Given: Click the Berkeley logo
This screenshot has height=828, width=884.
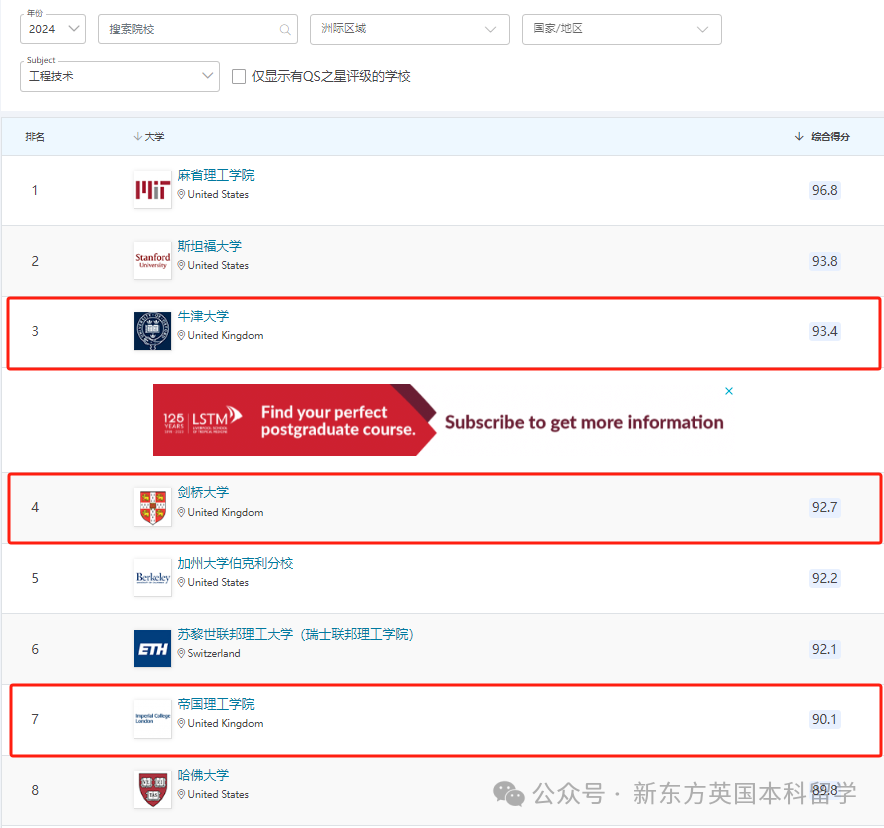Looking at the screenshot, I should (x=152, y=577).
